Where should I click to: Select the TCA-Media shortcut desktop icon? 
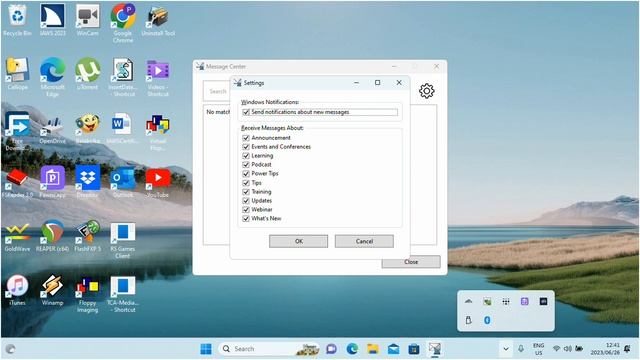click(123, 294)
